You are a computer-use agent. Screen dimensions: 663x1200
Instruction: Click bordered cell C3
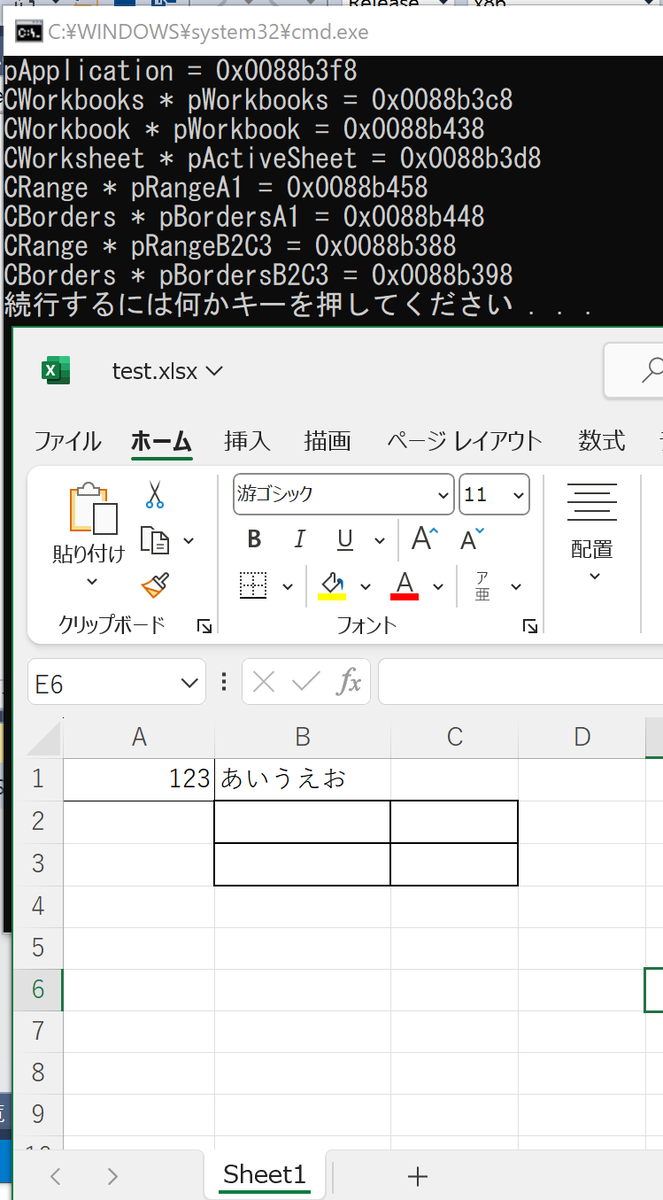point(454,864)
